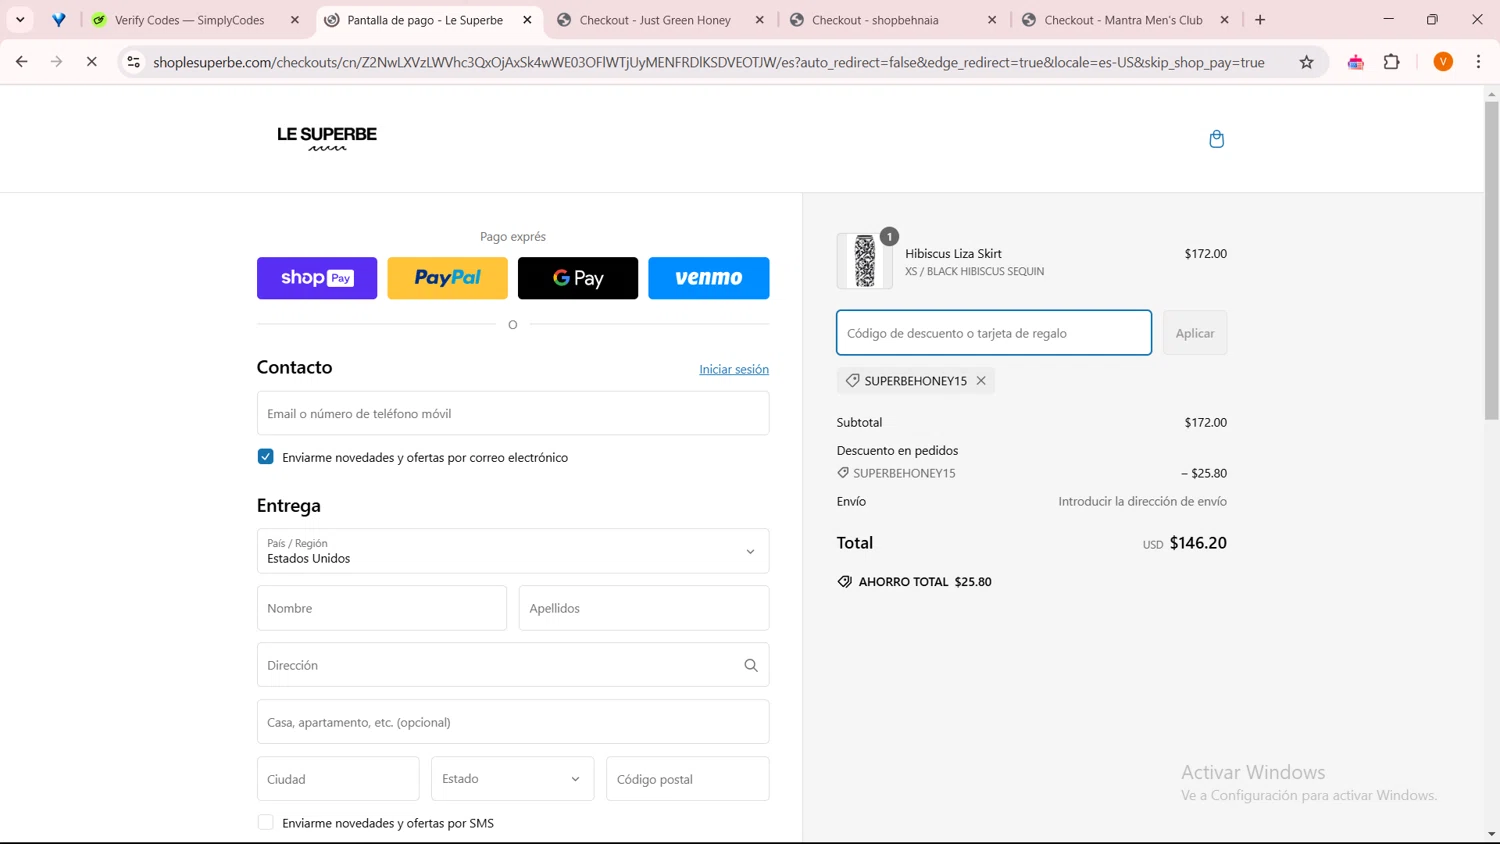Switch to Checkout Just Green Honey tab
Screen dimensions: 1500x844
(x=660, y=20)
